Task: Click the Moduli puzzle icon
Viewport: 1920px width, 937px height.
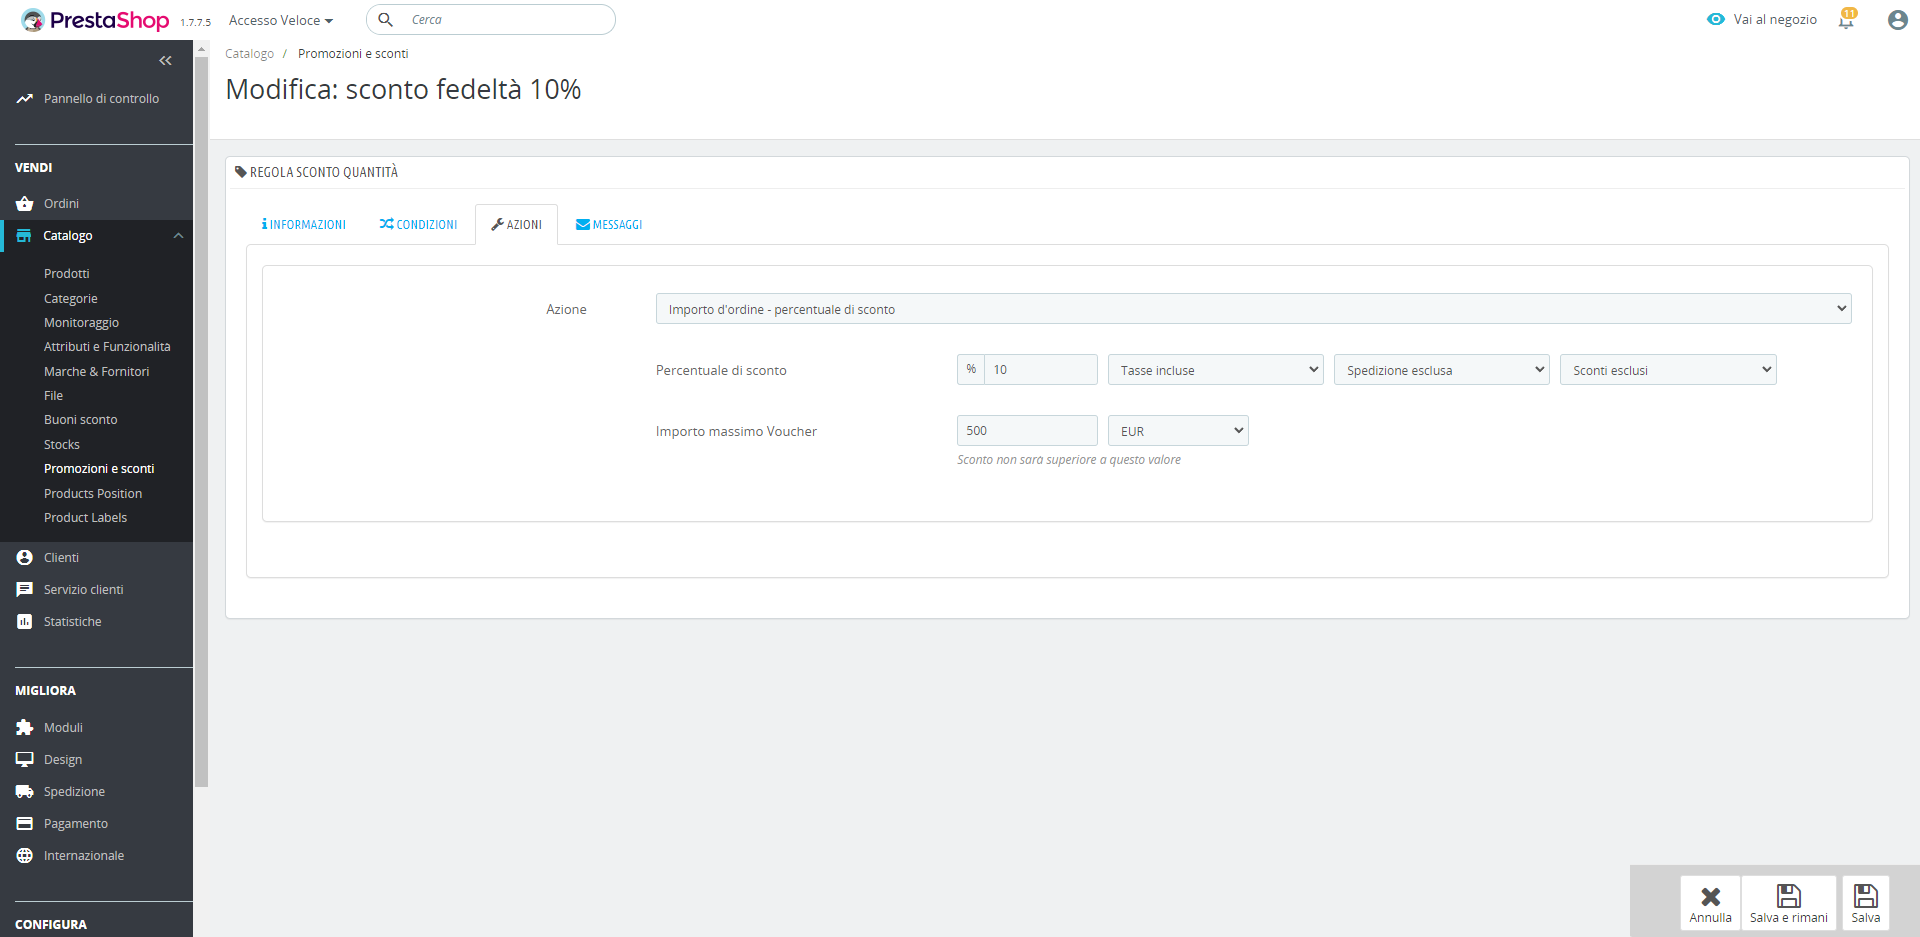Action: coord(25,728)
